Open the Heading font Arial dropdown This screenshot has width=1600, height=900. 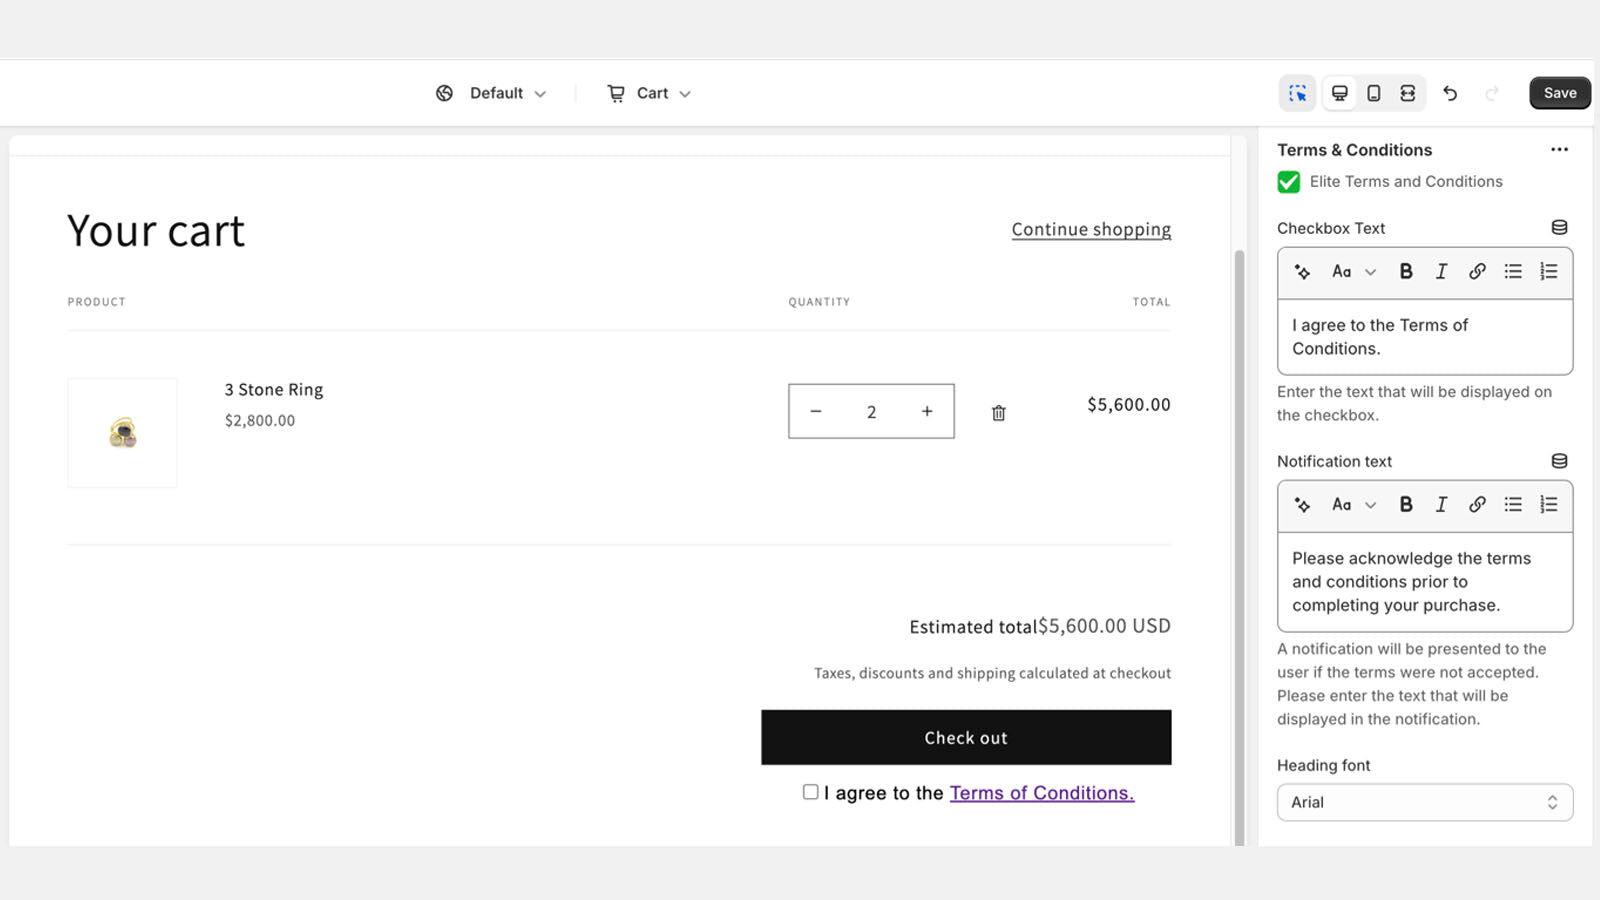pyautogui.click(x=1424, y=802)
